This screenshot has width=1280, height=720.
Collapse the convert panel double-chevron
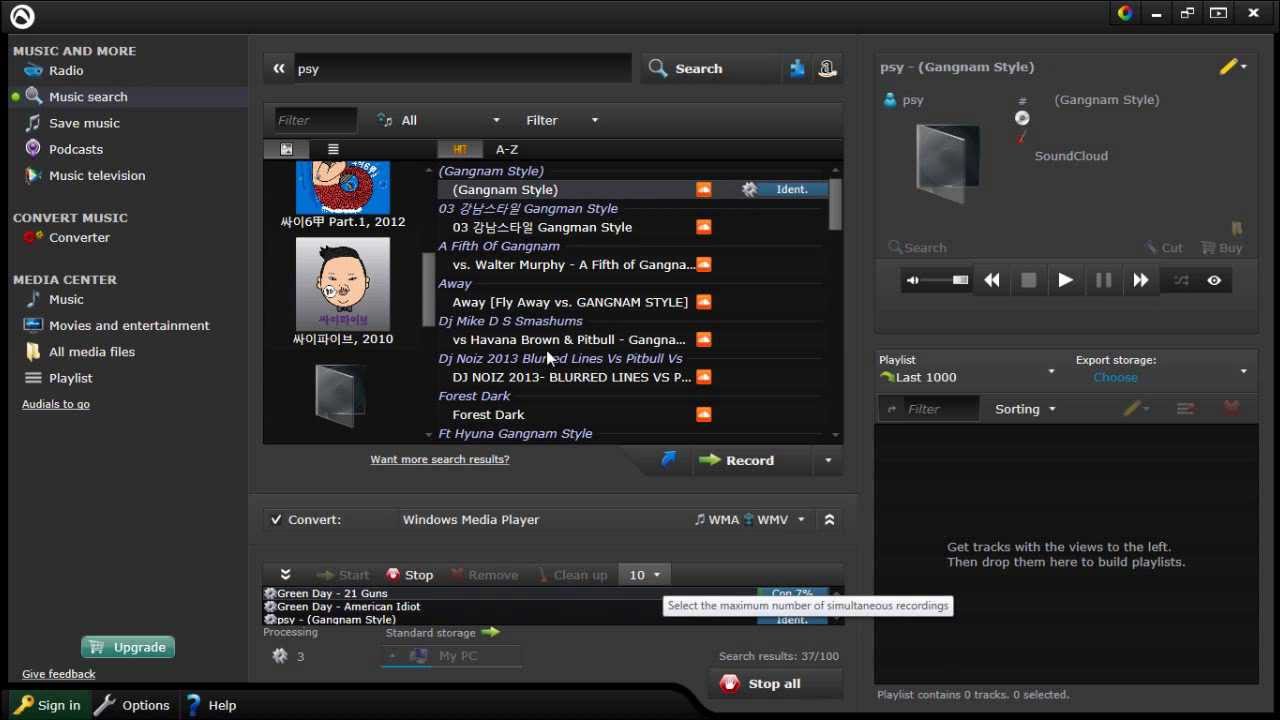coord(829,520)
